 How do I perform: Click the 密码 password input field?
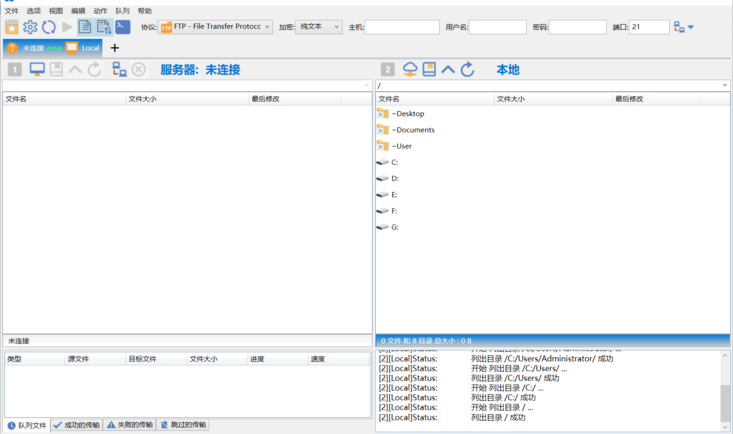click(x=578, y=27)
